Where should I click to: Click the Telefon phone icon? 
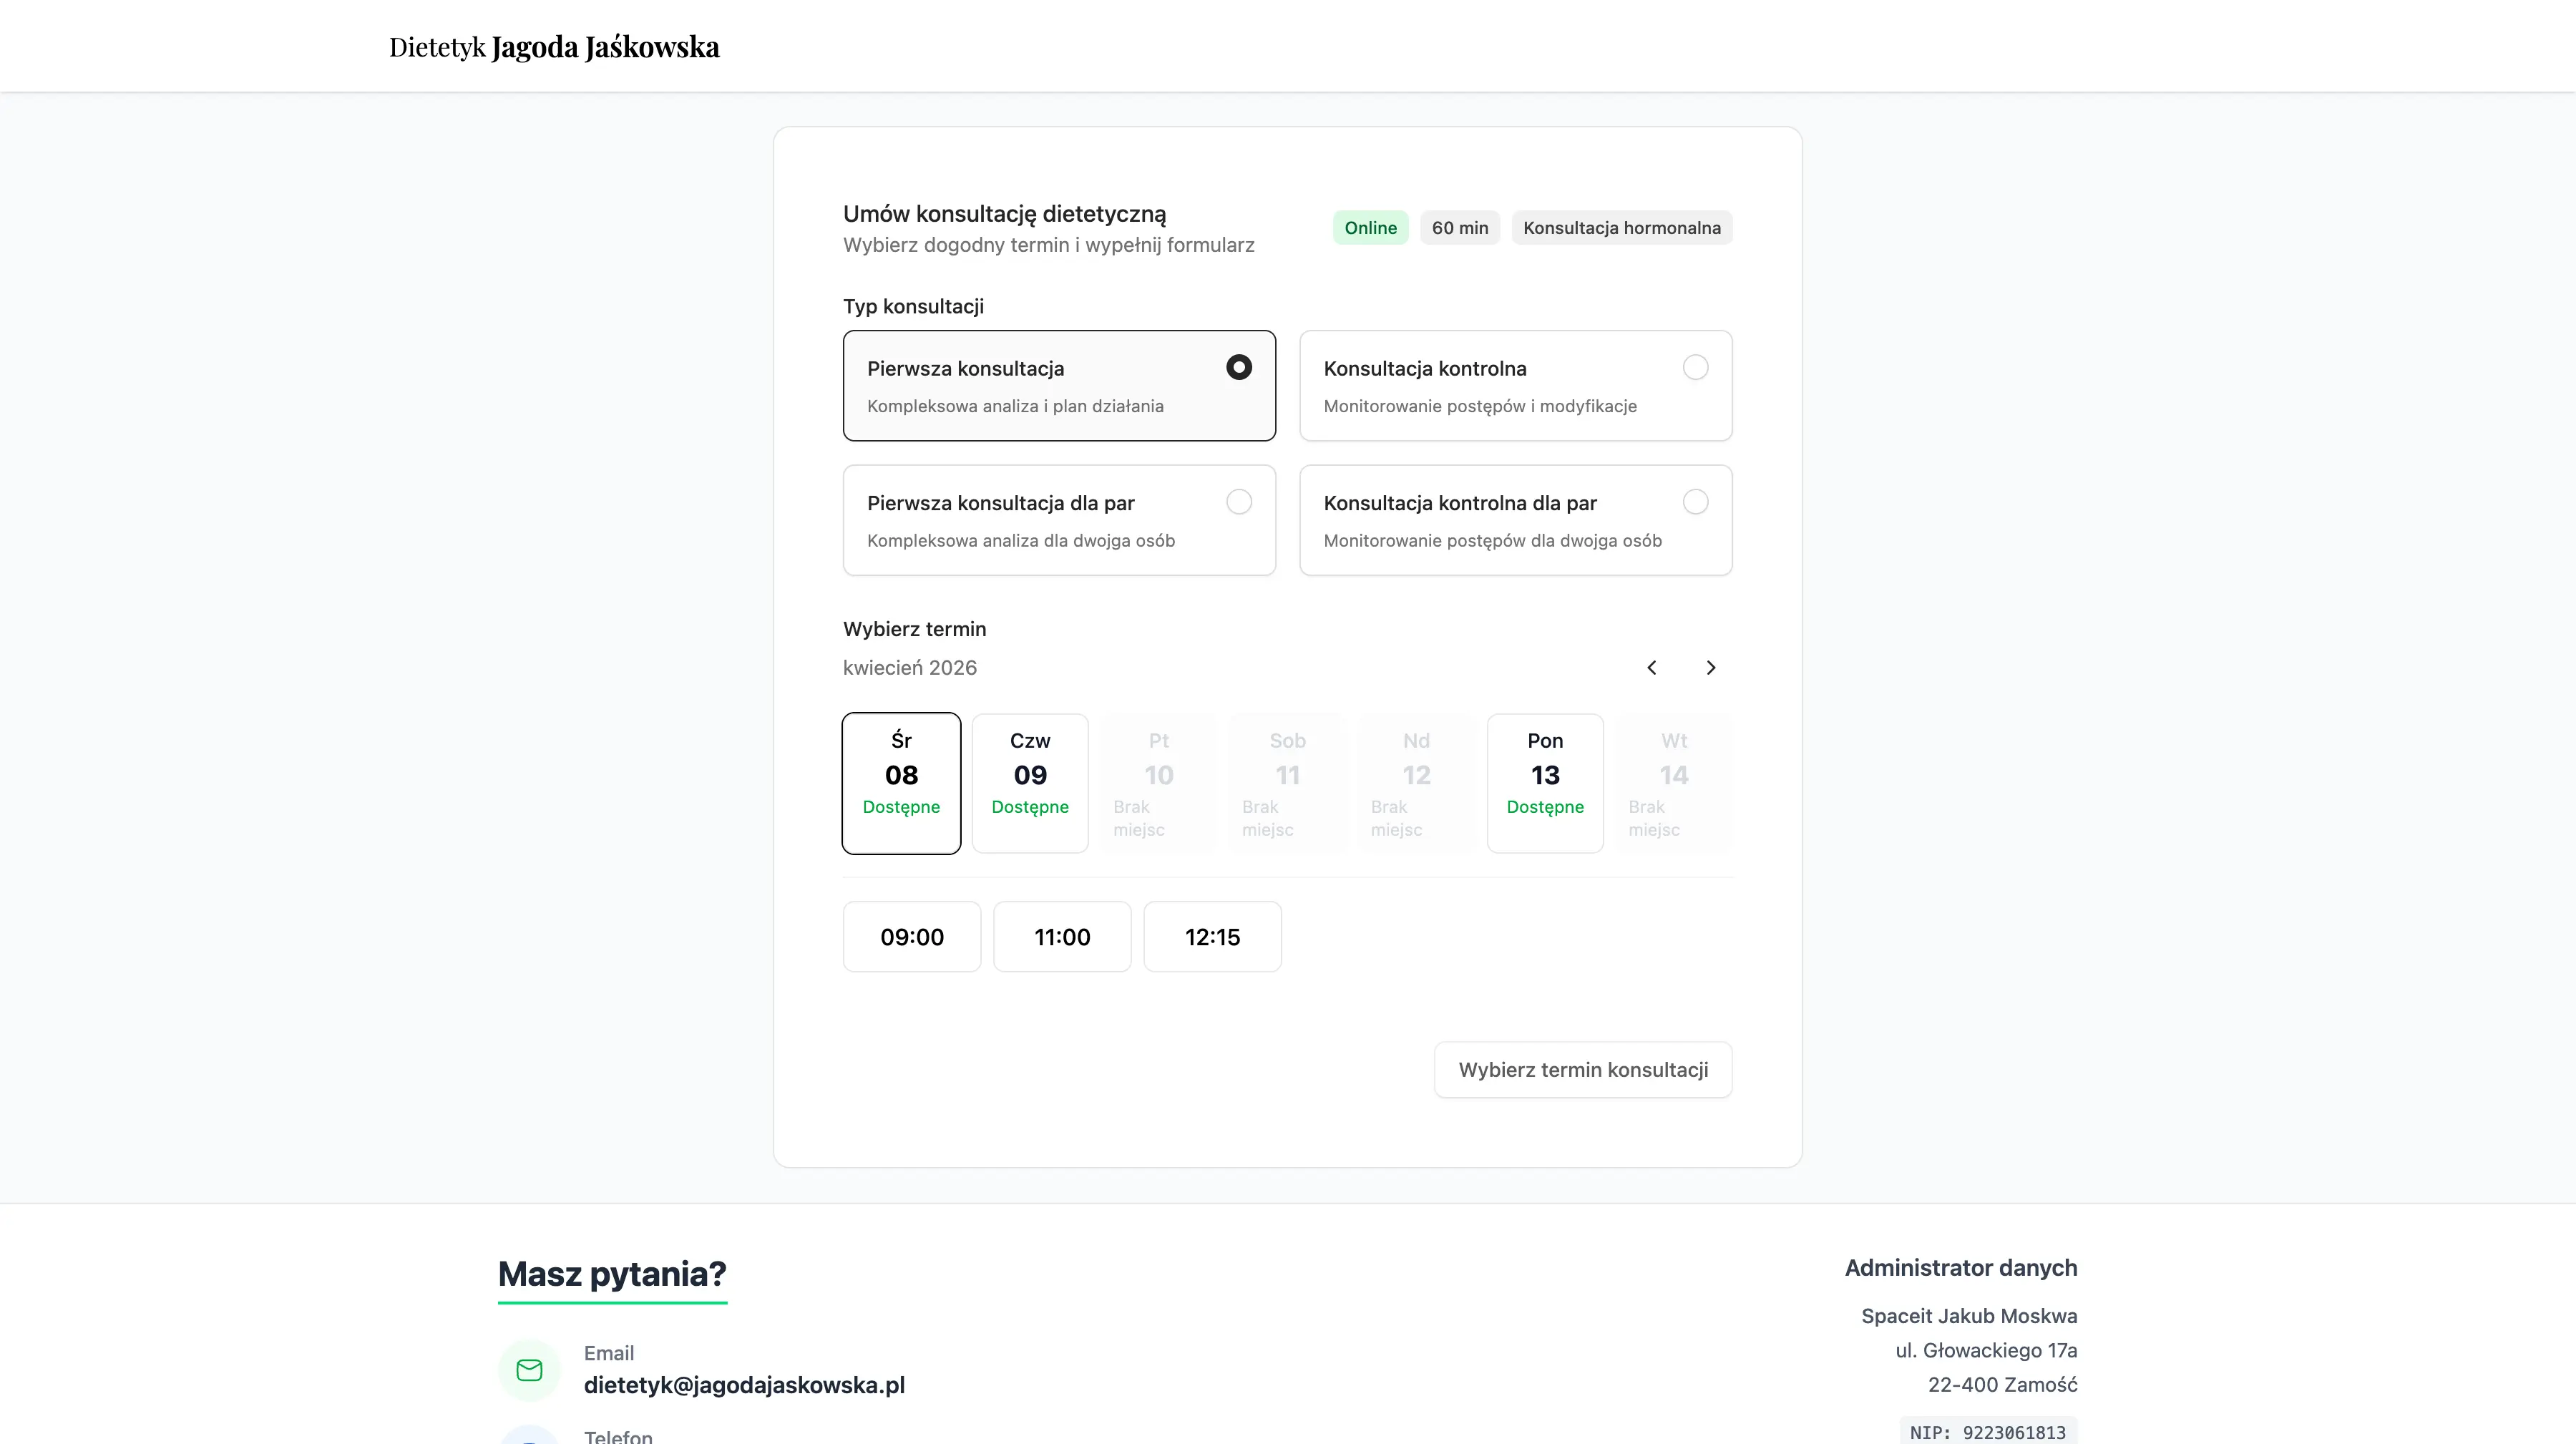click(x=529, y=1436)
